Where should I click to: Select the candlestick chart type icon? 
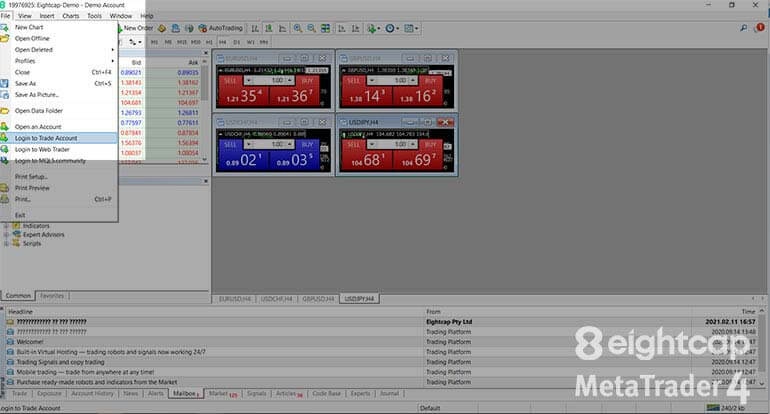point(269,28)
